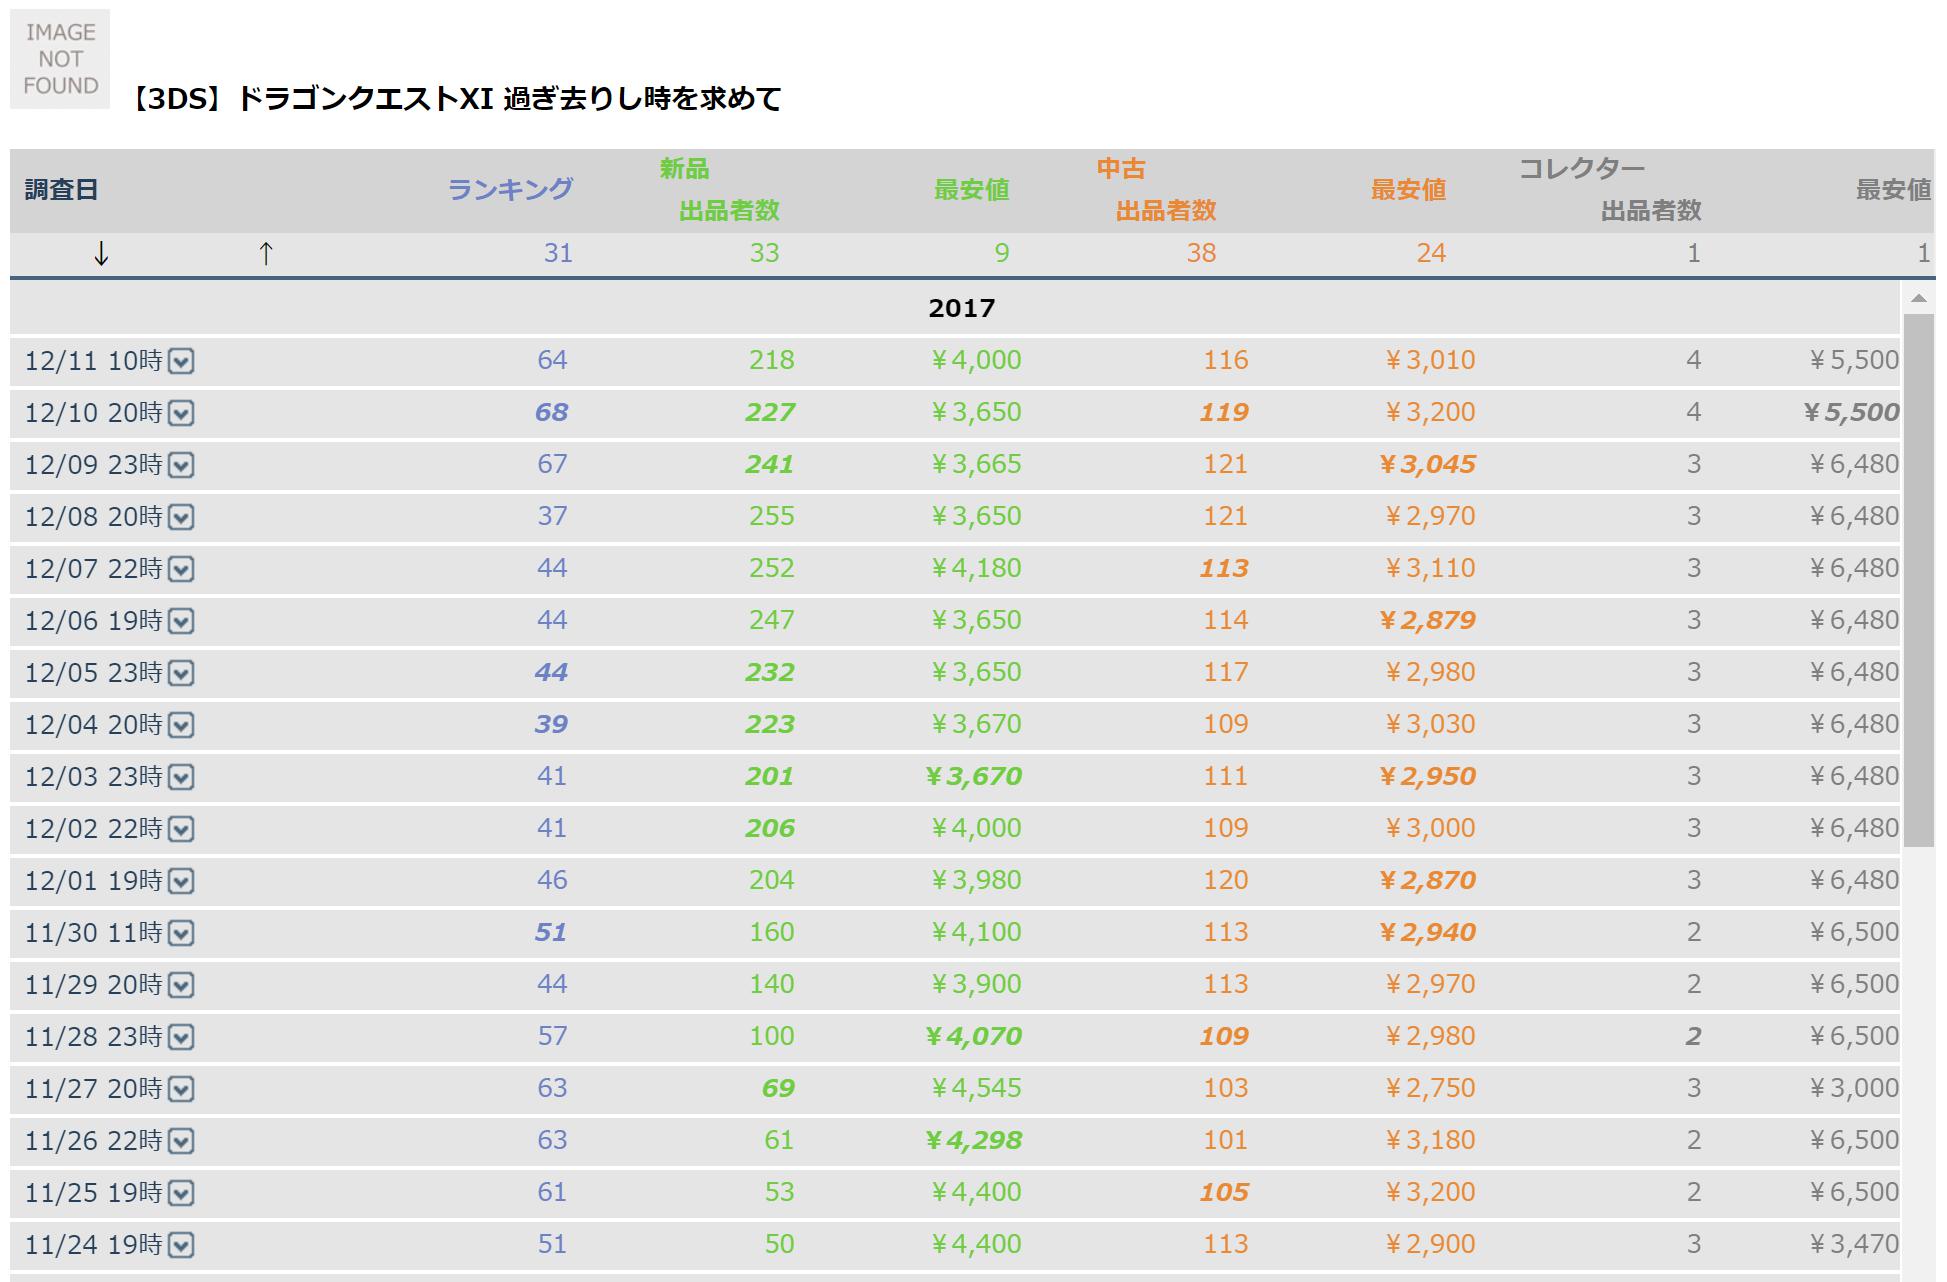Click the dropdown icon beside 11/30 11時
Image resolution: width=1947 pixels, height=1282 pixels.
tap(181, 933)
